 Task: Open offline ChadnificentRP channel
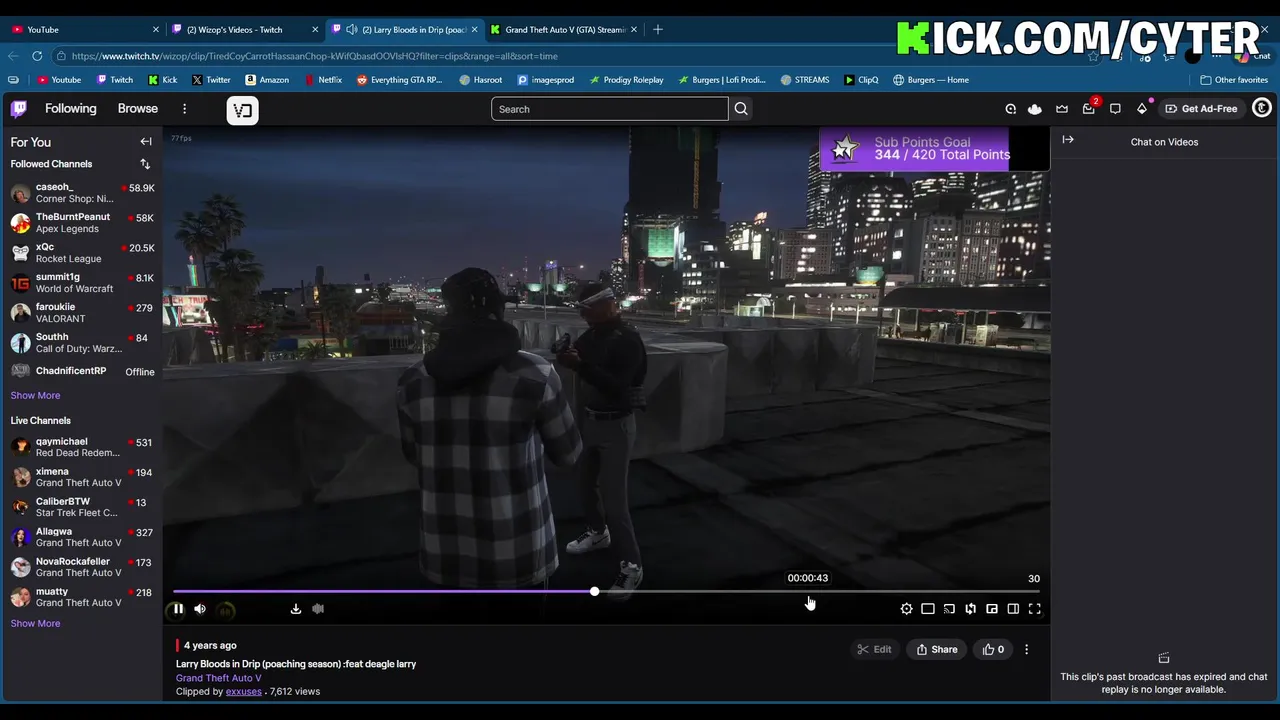point(82,371)
